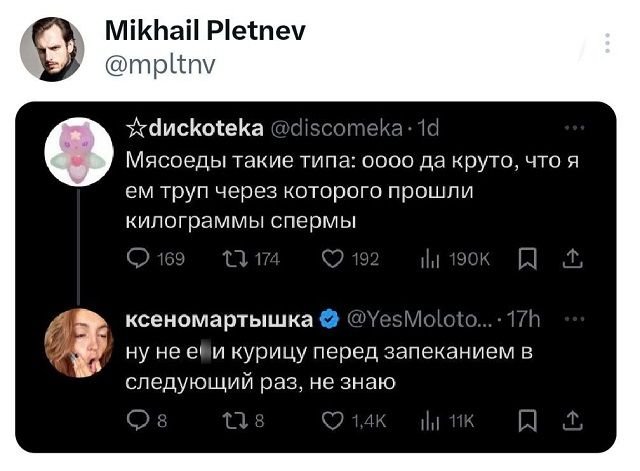
Task: Click Mikhail Pletnev profile avatar
Action: coord(52,49)
